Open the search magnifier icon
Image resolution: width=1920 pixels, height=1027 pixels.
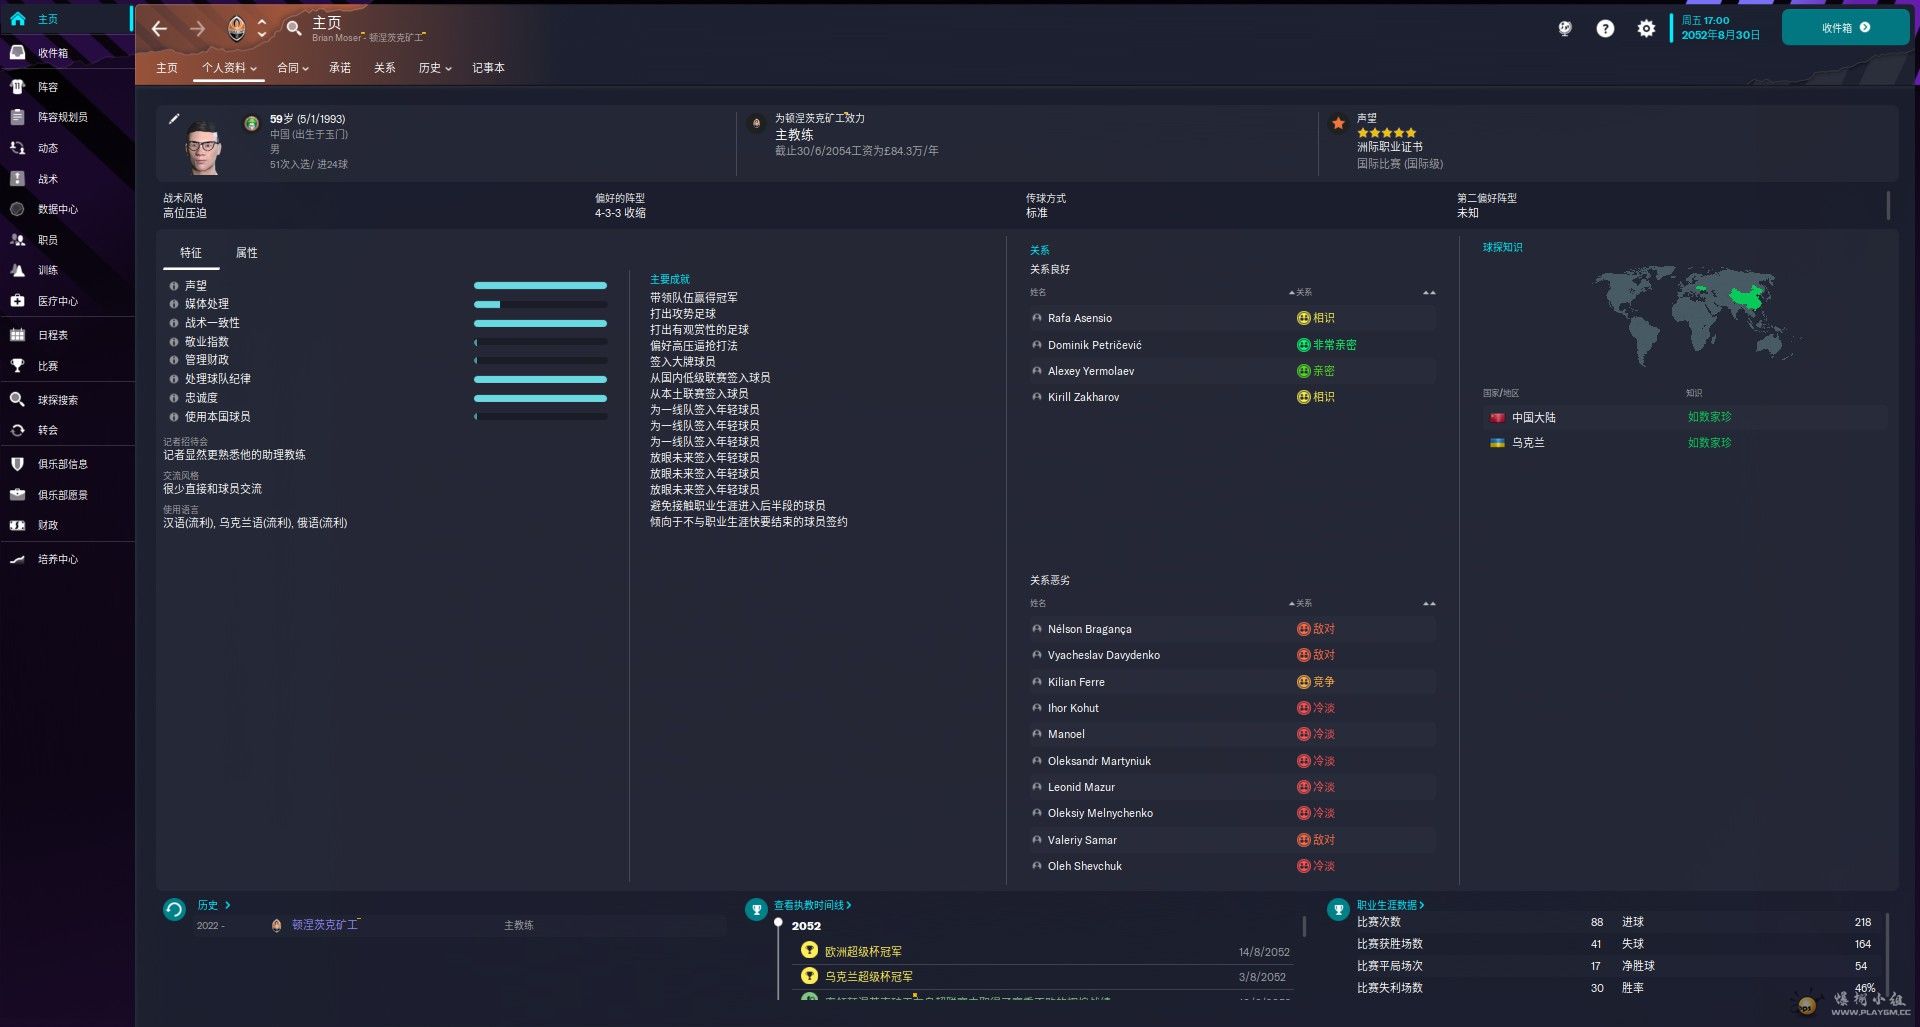point(293,29)
